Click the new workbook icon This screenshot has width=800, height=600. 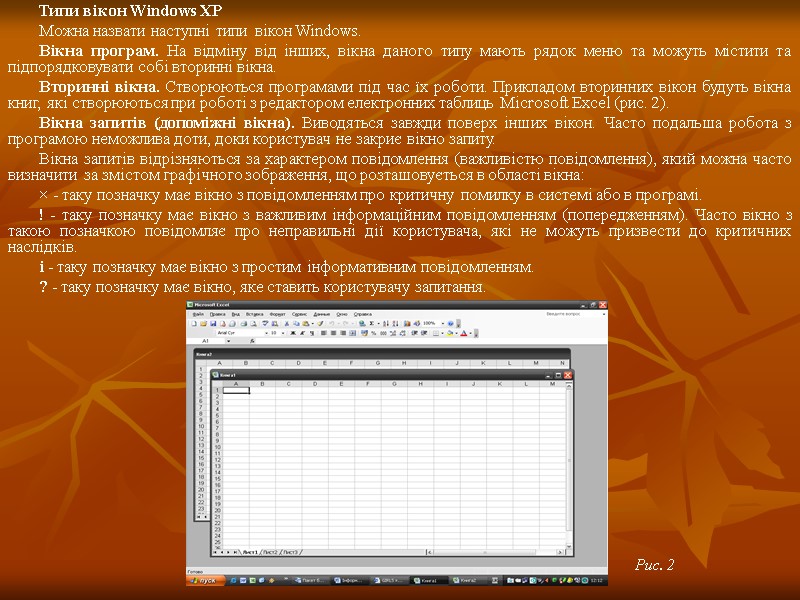point(197,321)
